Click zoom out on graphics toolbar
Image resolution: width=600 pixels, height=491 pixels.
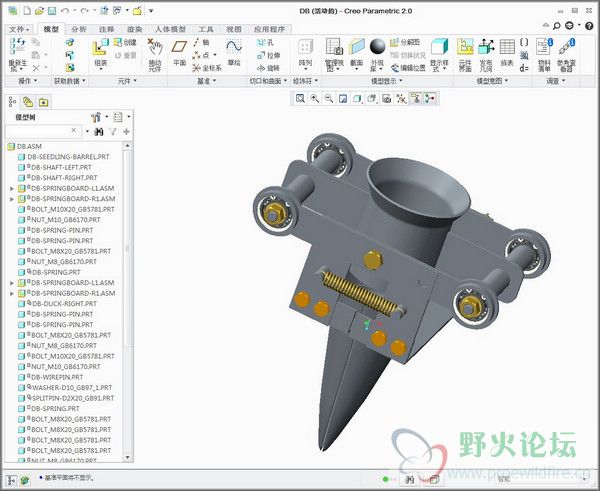329,99
